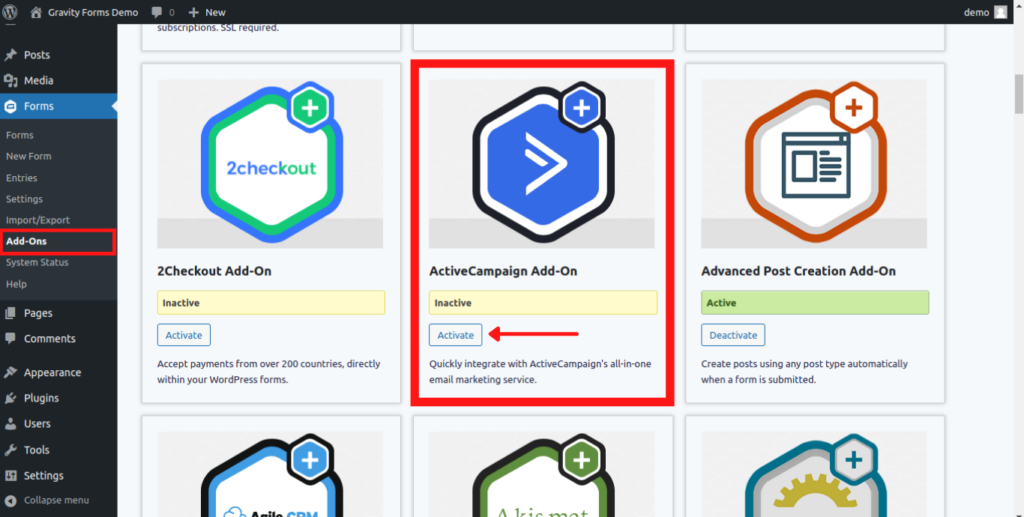The width and height of the screenshot is (1024, 517).
Task: Open the Forms submenu item
Action: click(x=20, y=135)
